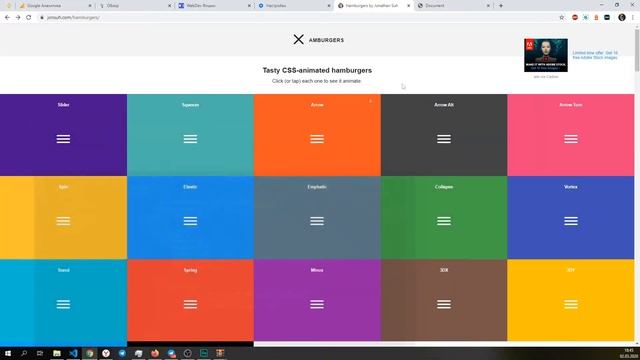The width and height of the screenshot is (640, 360).
Task: Go back with the browser back arrow
Action: (x=7, y=18)
